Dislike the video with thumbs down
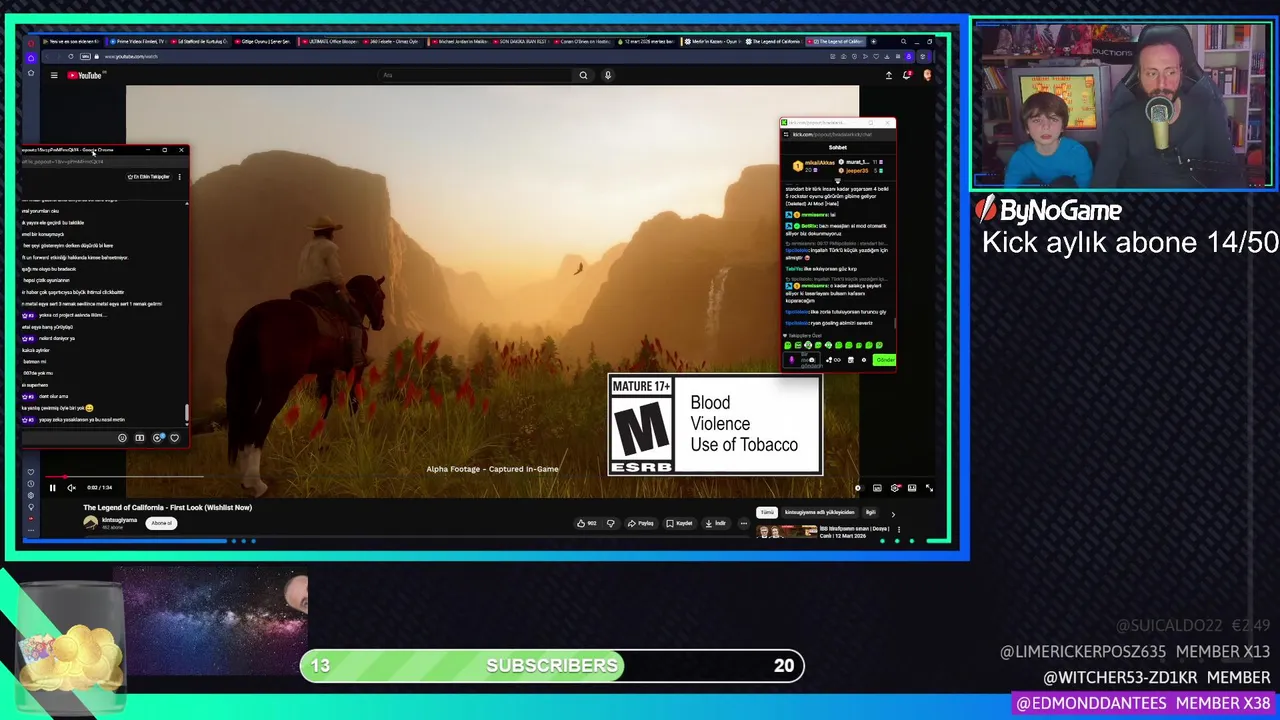Viewport: 1280px width, 720px height. (610, 523)
